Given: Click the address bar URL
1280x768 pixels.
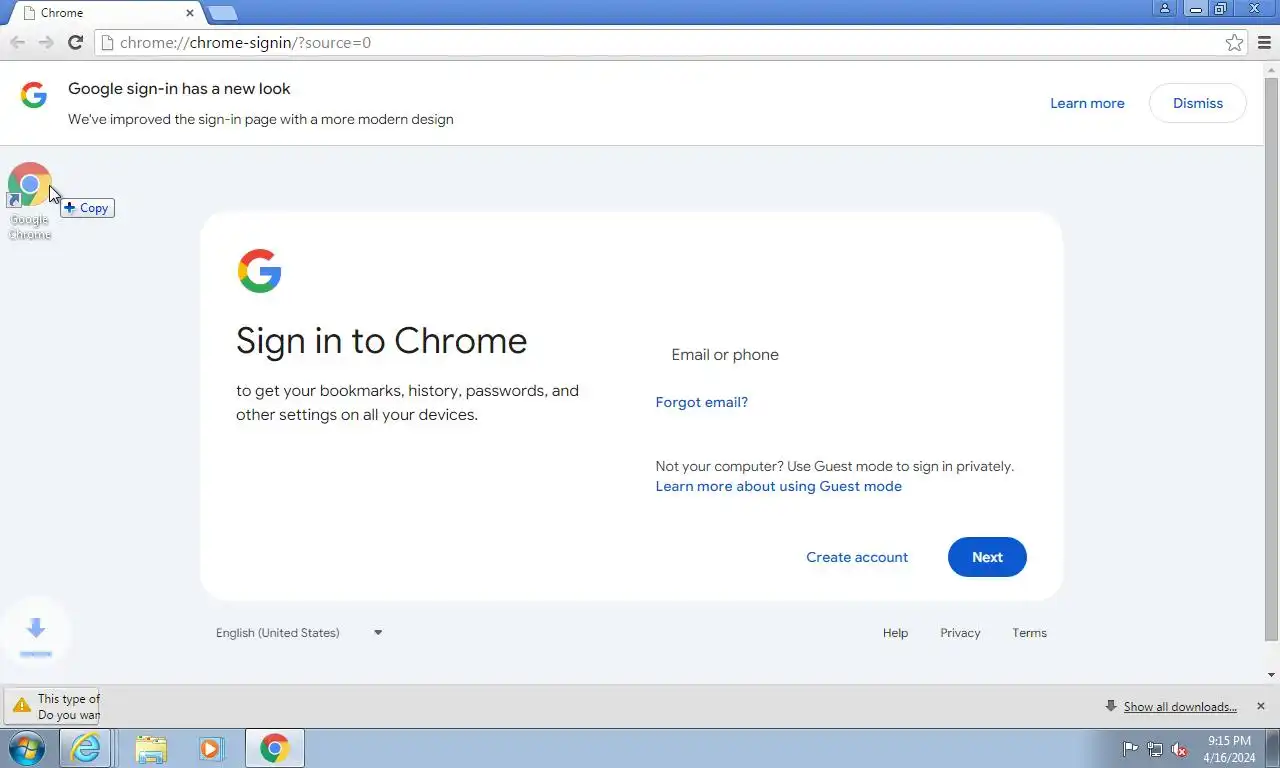Looking at the screenshot, I should pyautogui.click(x=245, y=42).
